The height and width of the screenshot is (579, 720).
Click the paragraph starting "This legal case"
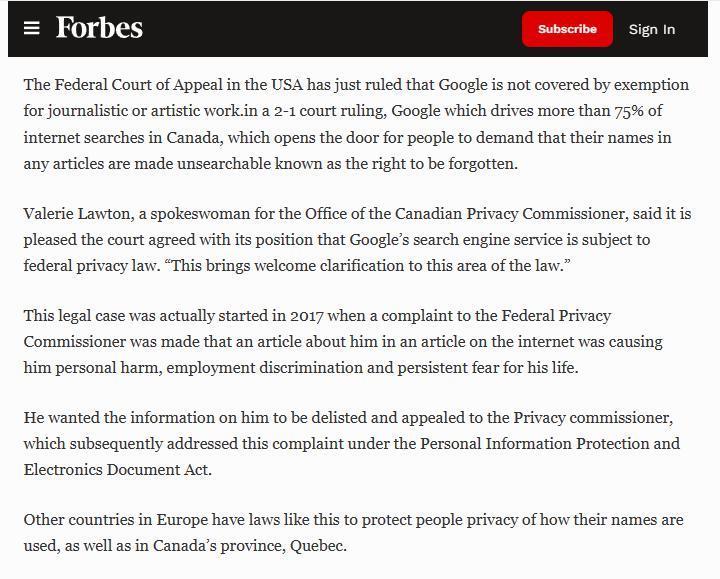click(343, 342)
